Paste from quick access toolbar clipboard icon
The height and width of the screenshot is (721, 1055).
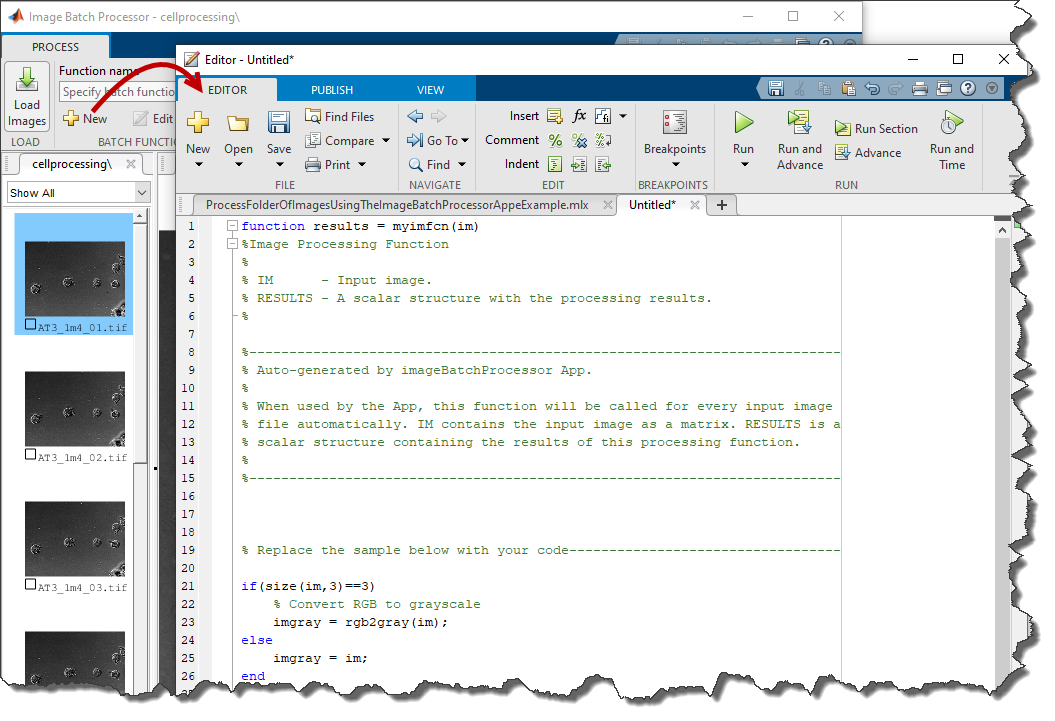tap(848, 88)
